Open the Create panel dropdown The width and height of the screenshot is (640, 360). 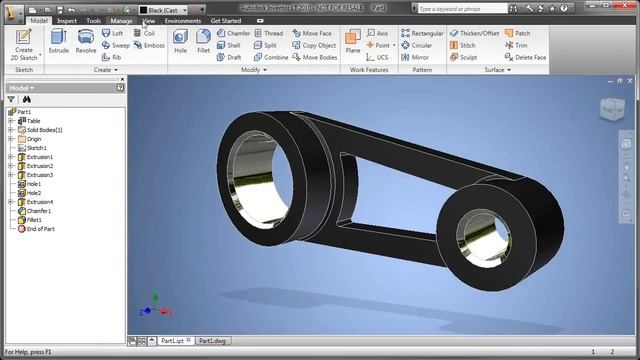(x=105, y=70)
